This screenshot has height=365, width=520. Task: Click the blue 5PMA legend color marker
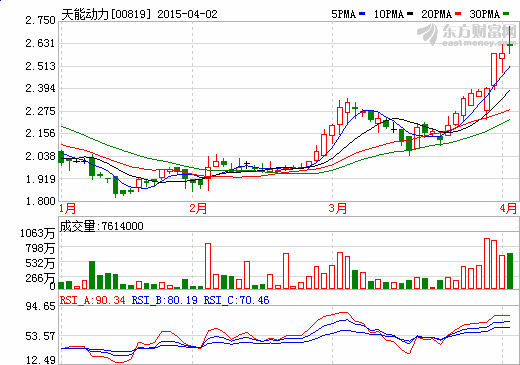pos(362,14)
